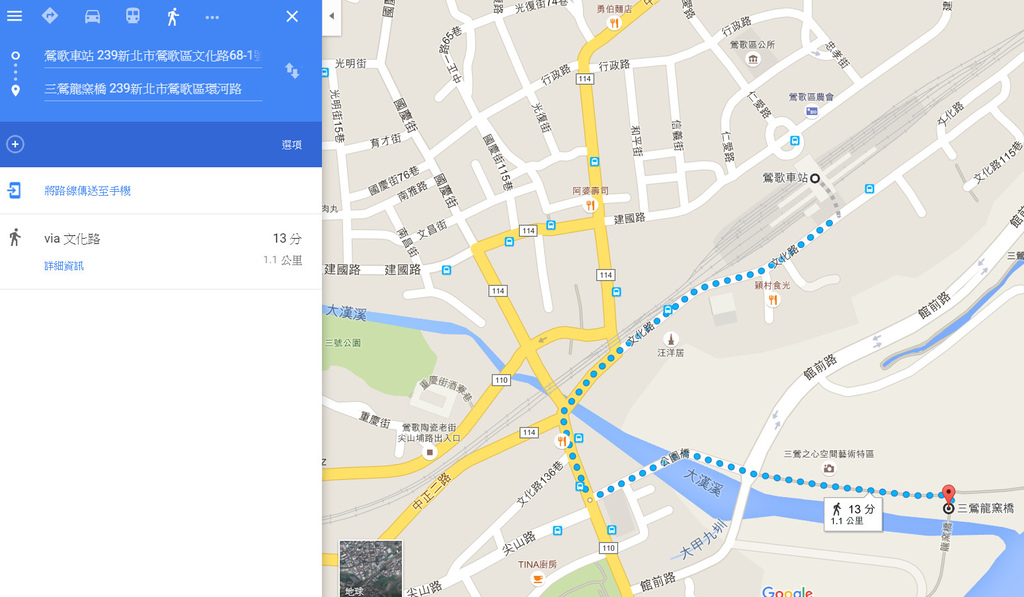Add another destination with plus icon

(15, 144)
